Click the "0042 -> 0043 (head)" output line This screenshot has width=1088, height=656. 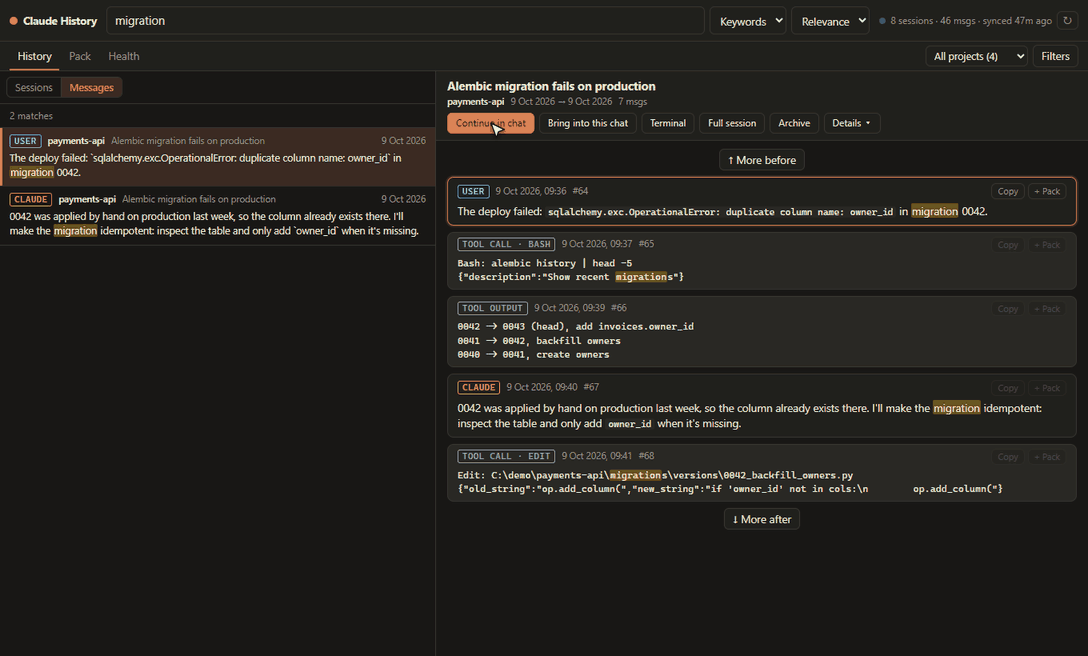click(x=575, y=326)
